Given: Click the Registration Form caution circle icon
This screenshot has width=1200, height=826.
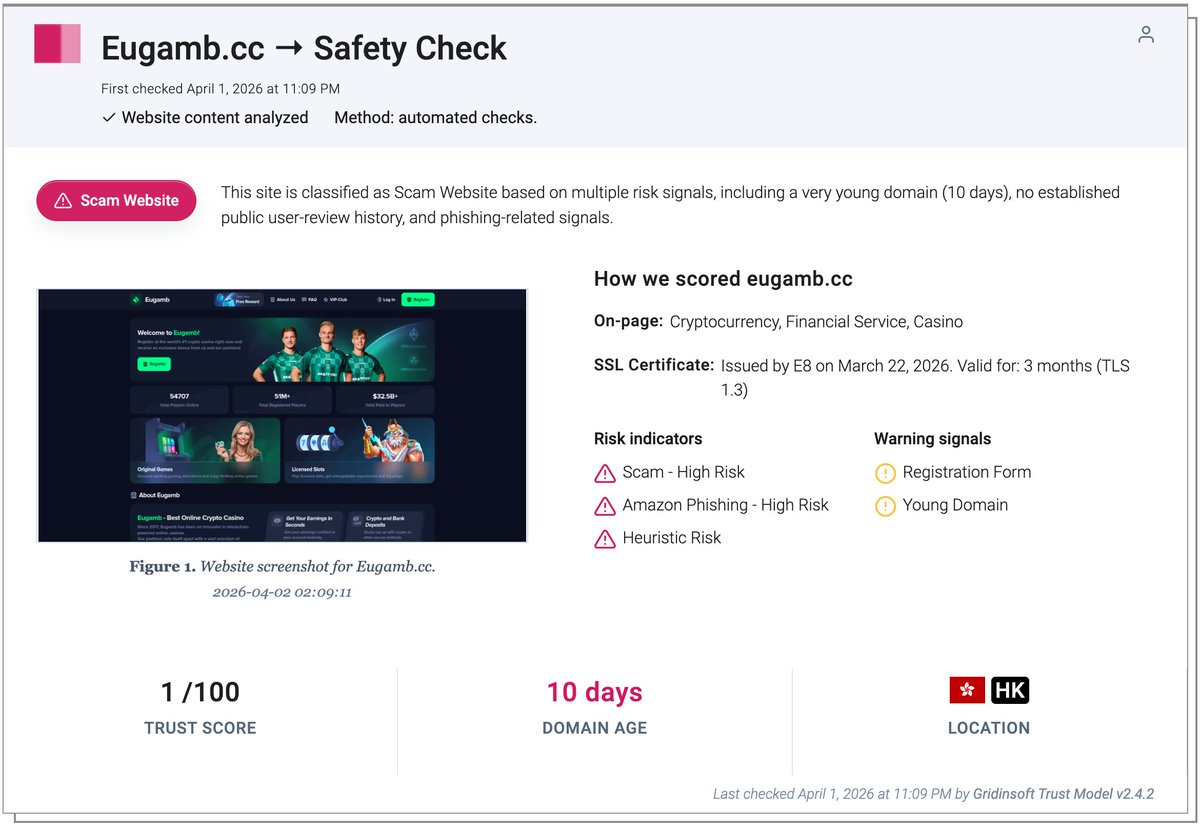Looking at the screenshot, I should (x=885, y=473).
